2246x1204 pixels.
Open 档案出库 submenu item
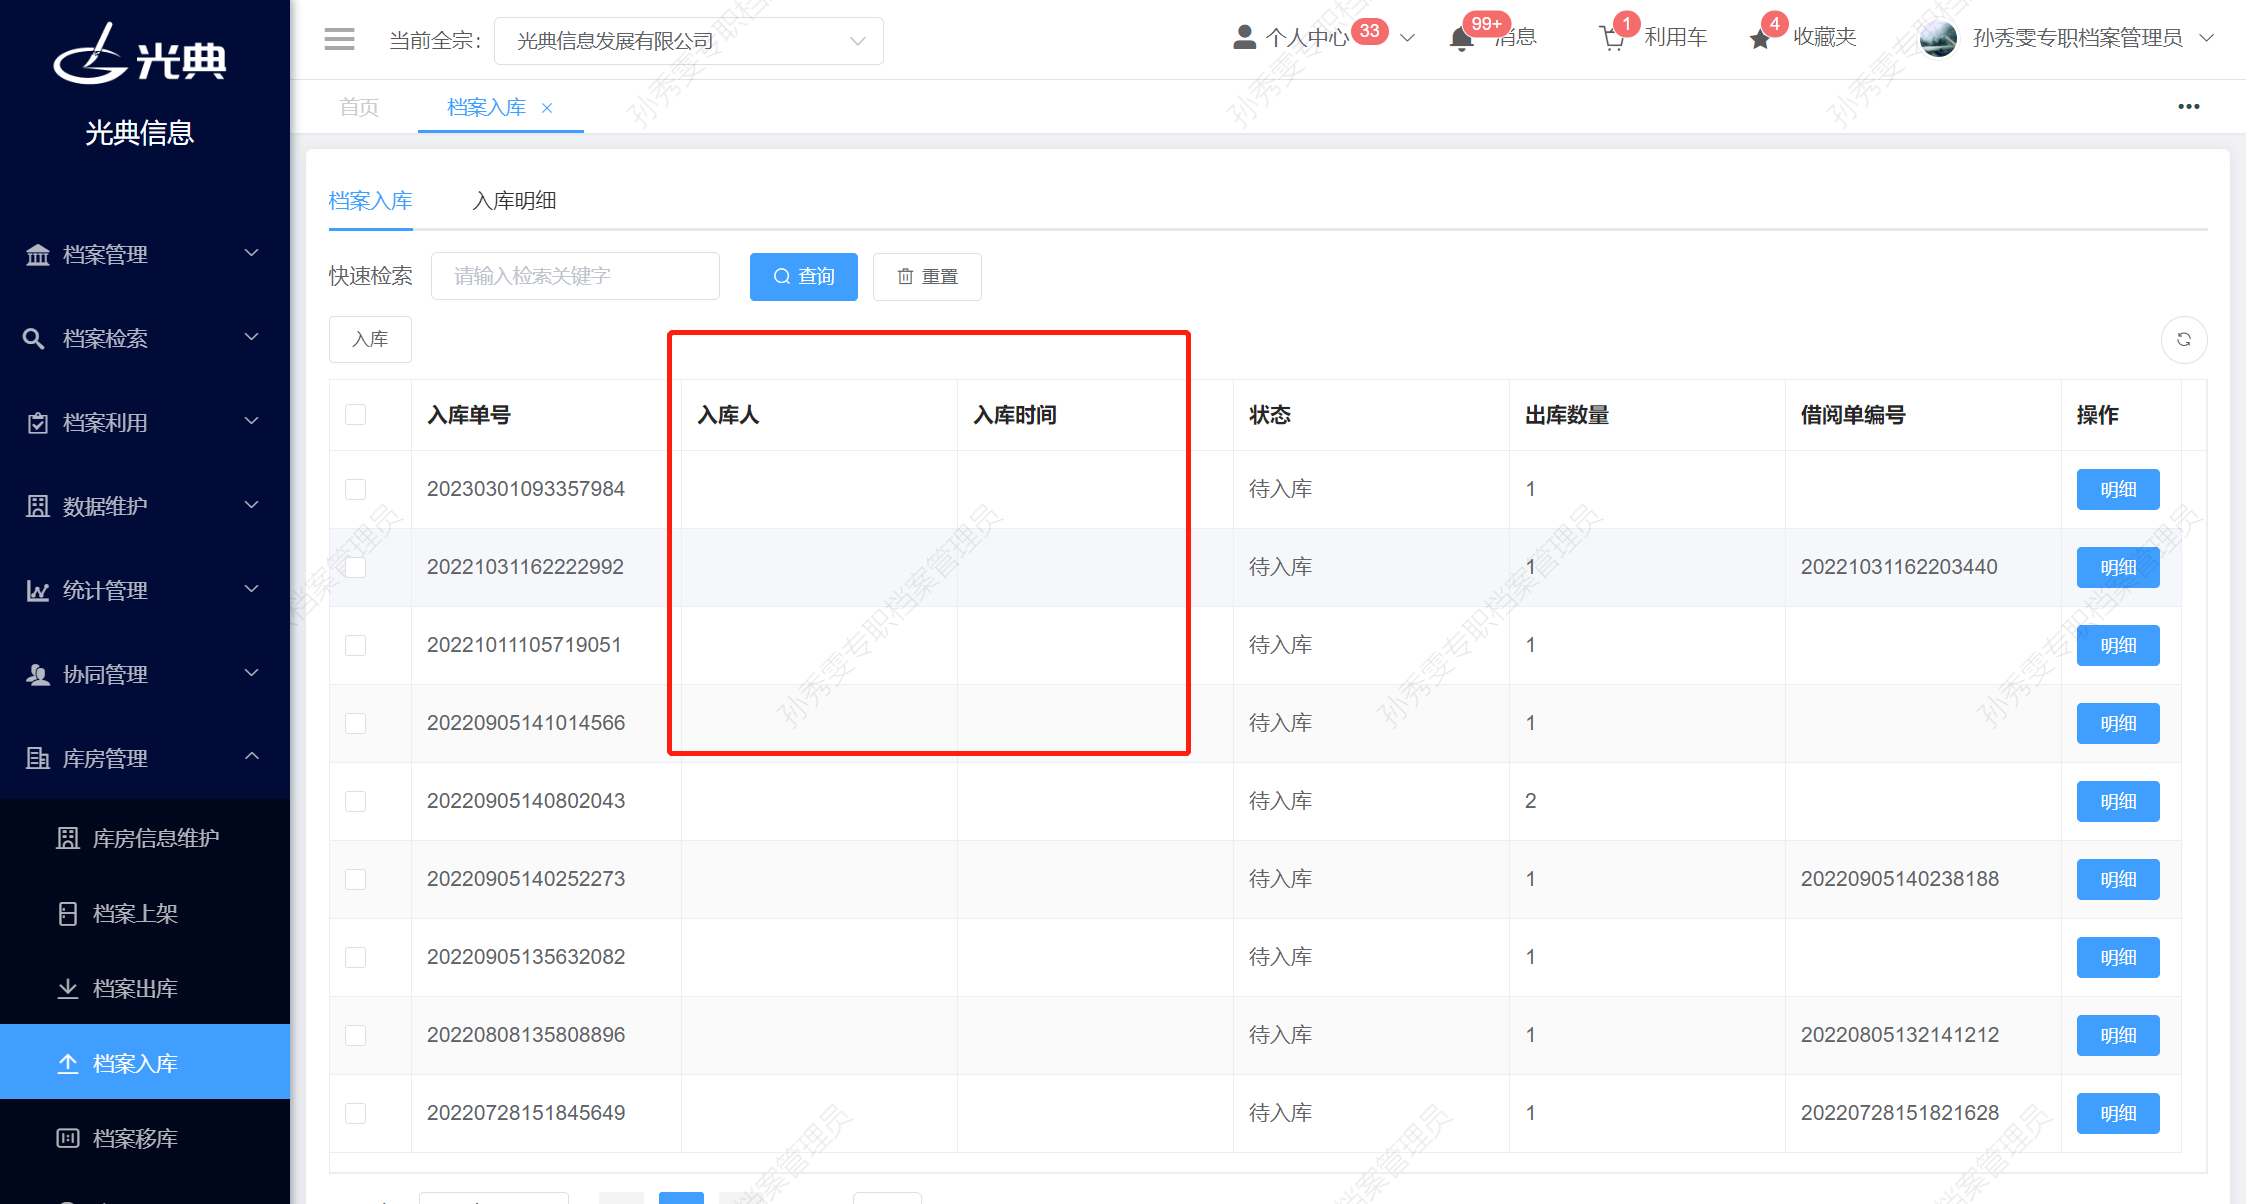[145, 988]
